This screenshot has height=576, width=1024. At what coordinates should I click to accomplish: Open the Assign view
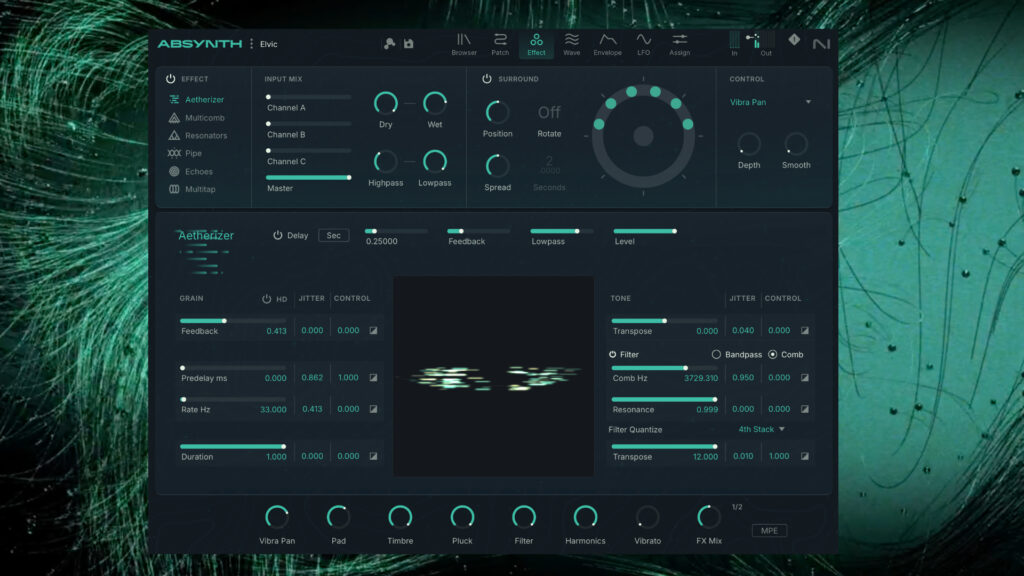tap(679, 43)
